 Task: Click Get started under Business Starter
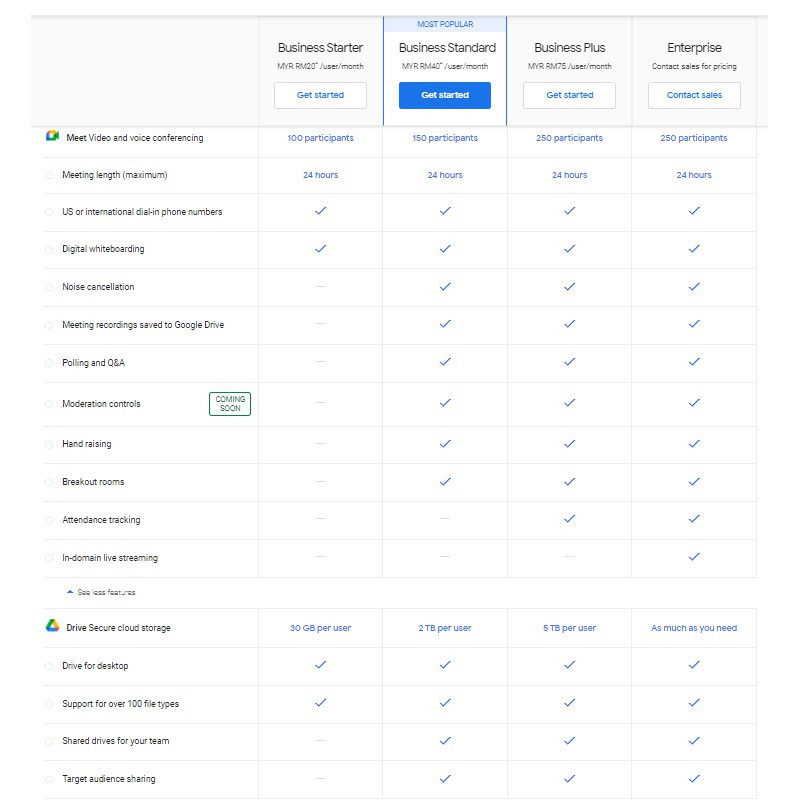[x=320, y=95]
